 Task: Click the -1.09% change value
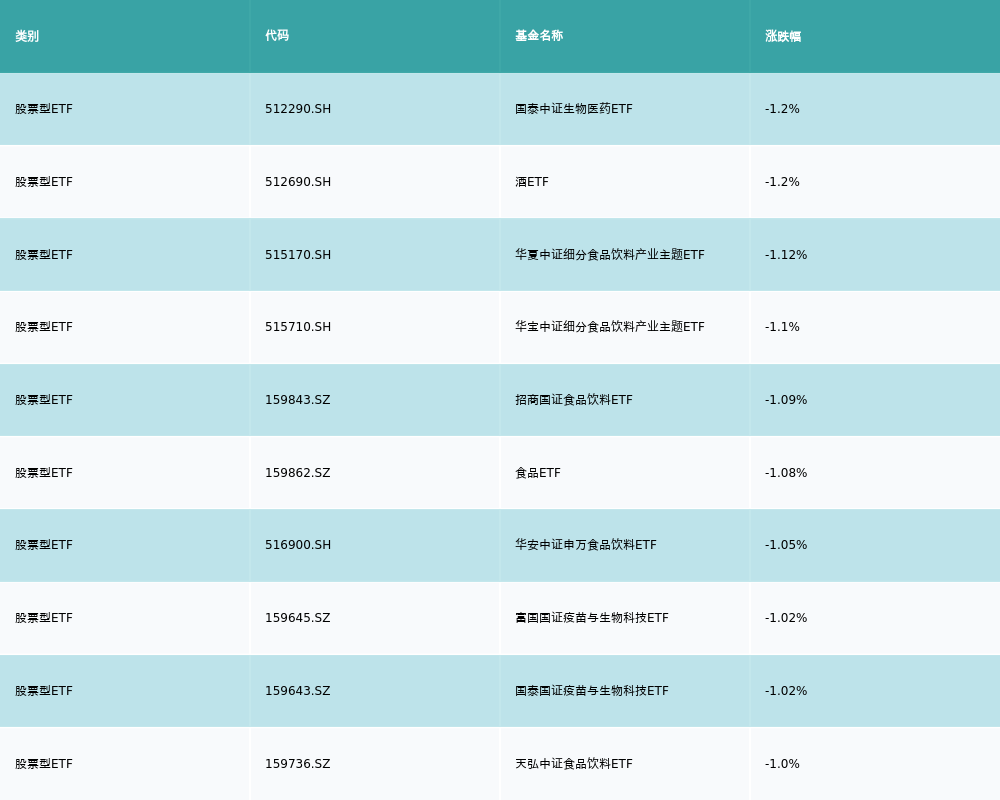[786, 400]
